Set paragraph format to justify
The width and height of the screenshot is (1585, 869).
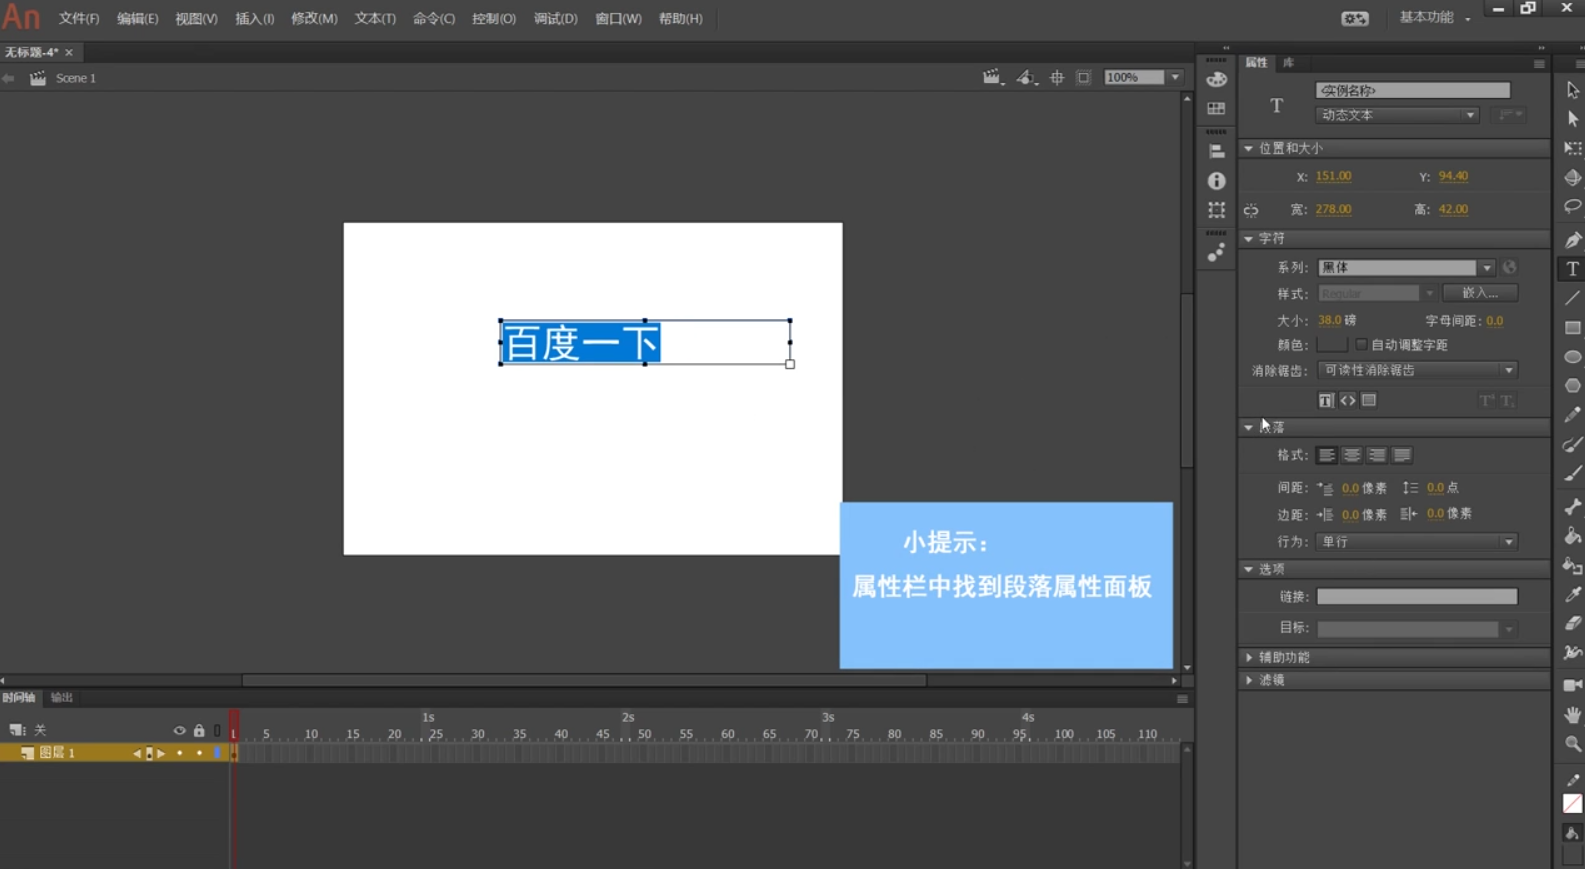pos(1402,455)
